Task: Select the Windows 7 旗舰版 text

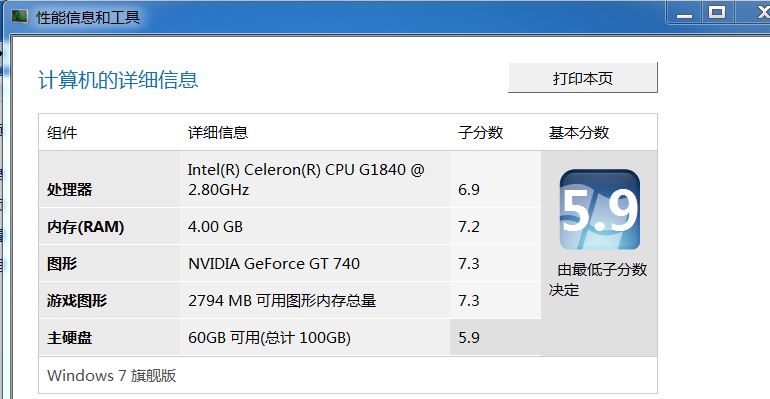Action: (112, 375)
